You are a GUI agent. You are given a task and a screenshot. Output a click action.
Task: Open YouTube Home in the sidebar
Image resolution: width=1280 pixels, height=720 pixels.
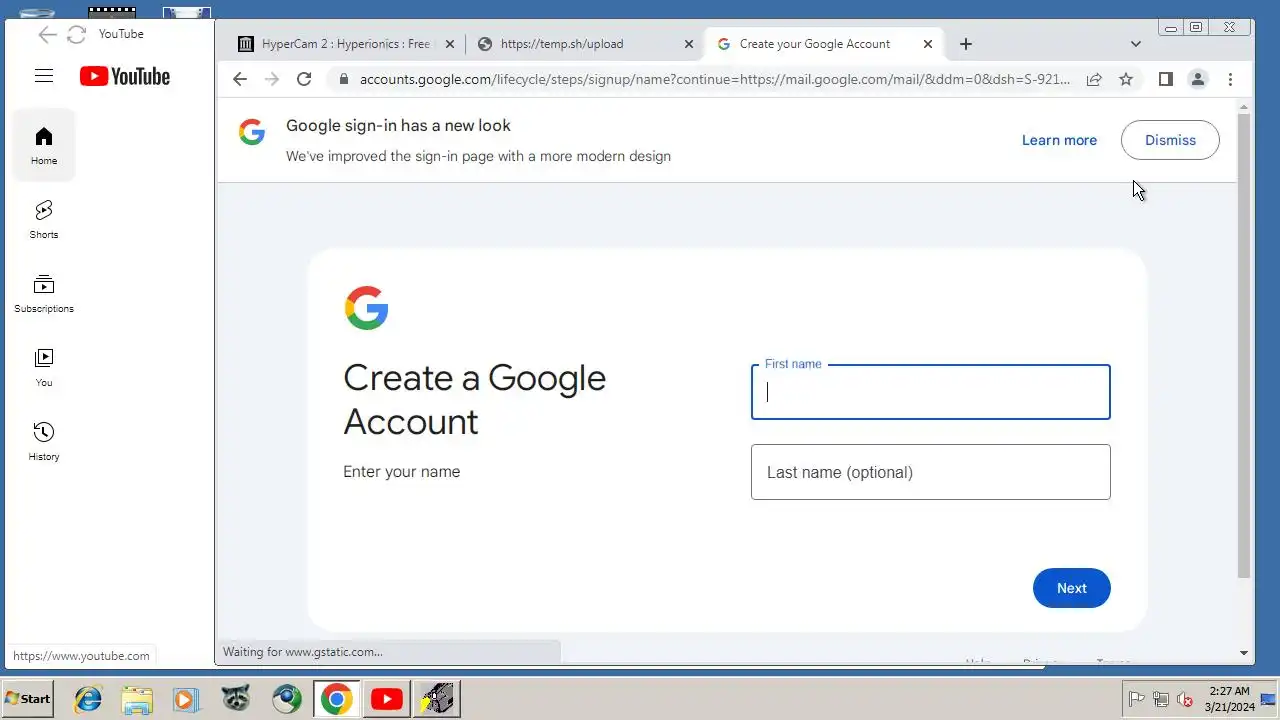(x=44, y=145)
